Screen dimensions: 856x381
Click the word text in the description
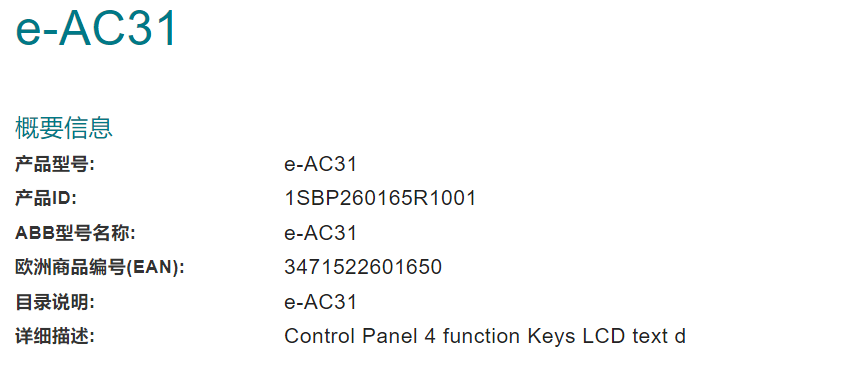[650, 336]
